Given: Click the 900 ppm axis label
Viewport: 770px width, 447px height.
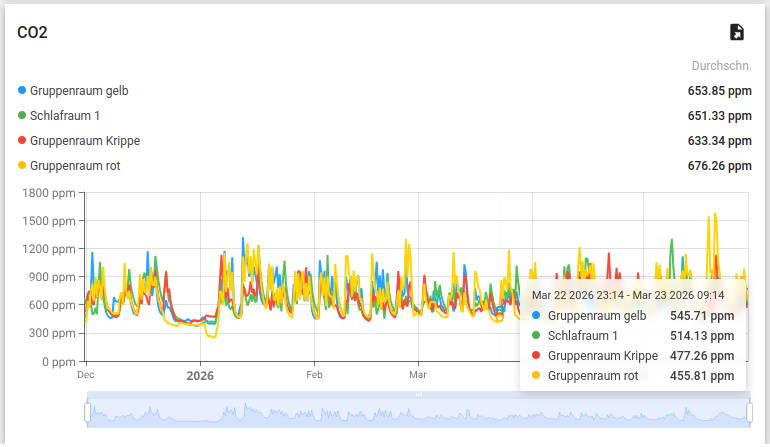Looking at the screenshot, I should tap(52, 277).
